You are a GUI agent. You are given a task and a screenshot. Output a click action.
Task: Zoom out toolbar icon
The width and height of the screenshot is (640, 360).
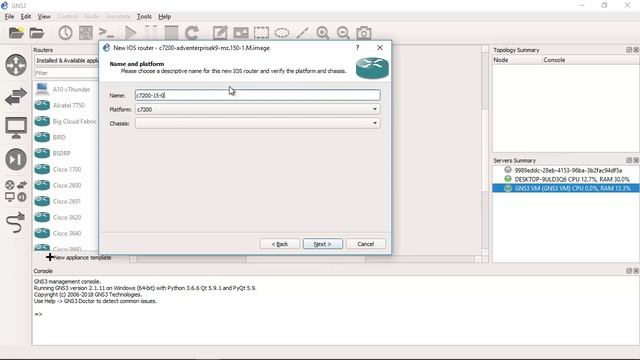coord(343,33)
